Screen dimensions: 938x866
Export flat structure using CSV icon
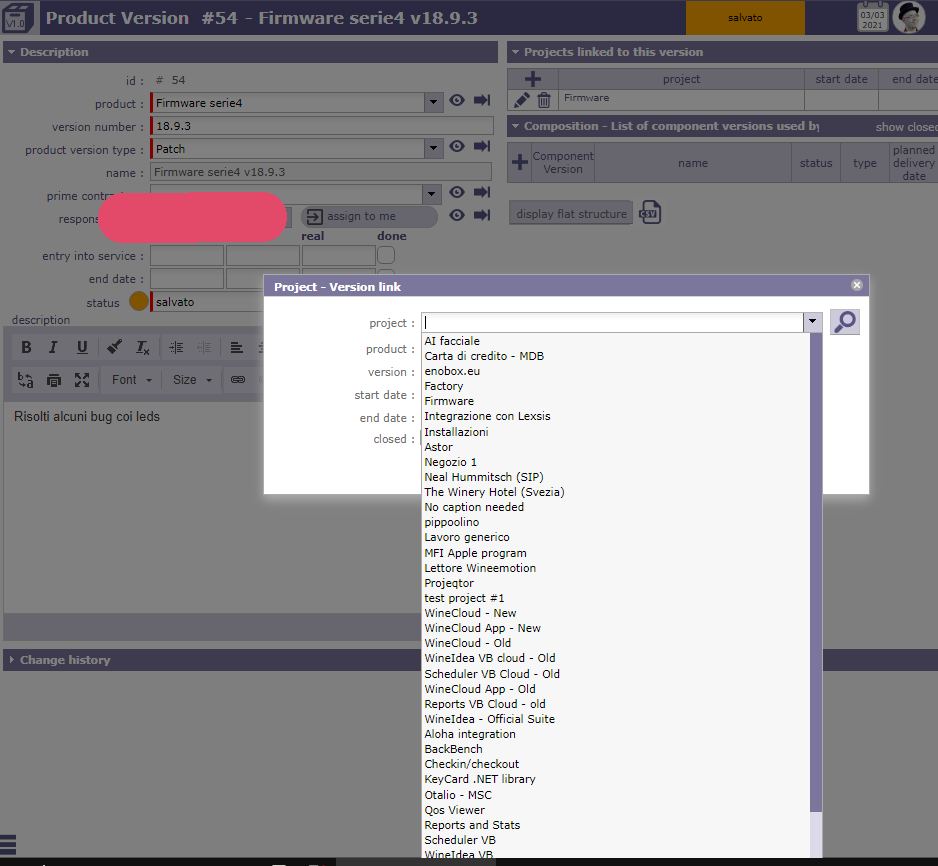coord(650,213)
